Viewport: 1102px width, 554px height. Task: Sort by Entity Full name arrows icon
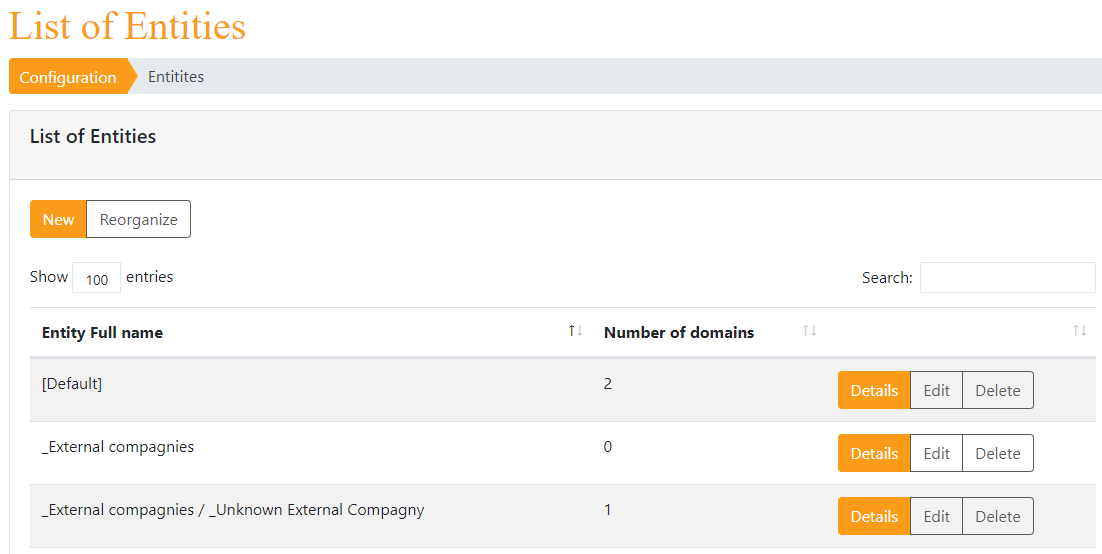(576, 330)
